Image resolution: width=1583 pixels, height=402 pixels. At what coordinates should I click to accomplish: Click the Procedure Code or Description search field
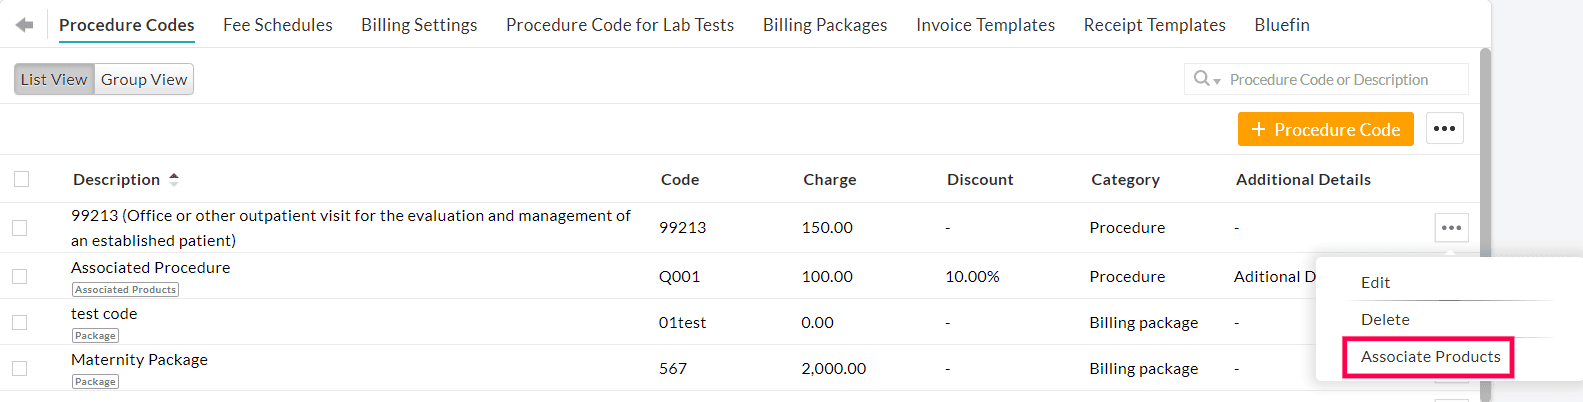[1340, 79]
